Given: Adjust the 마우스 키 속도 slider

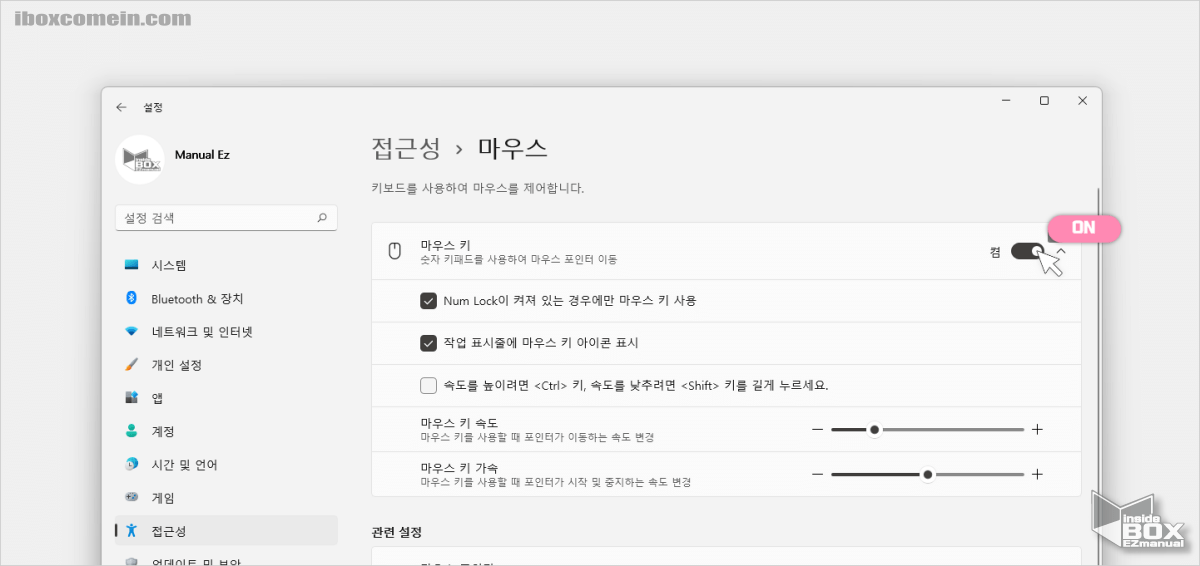Looking at the screenshot, I should point(927,430).
